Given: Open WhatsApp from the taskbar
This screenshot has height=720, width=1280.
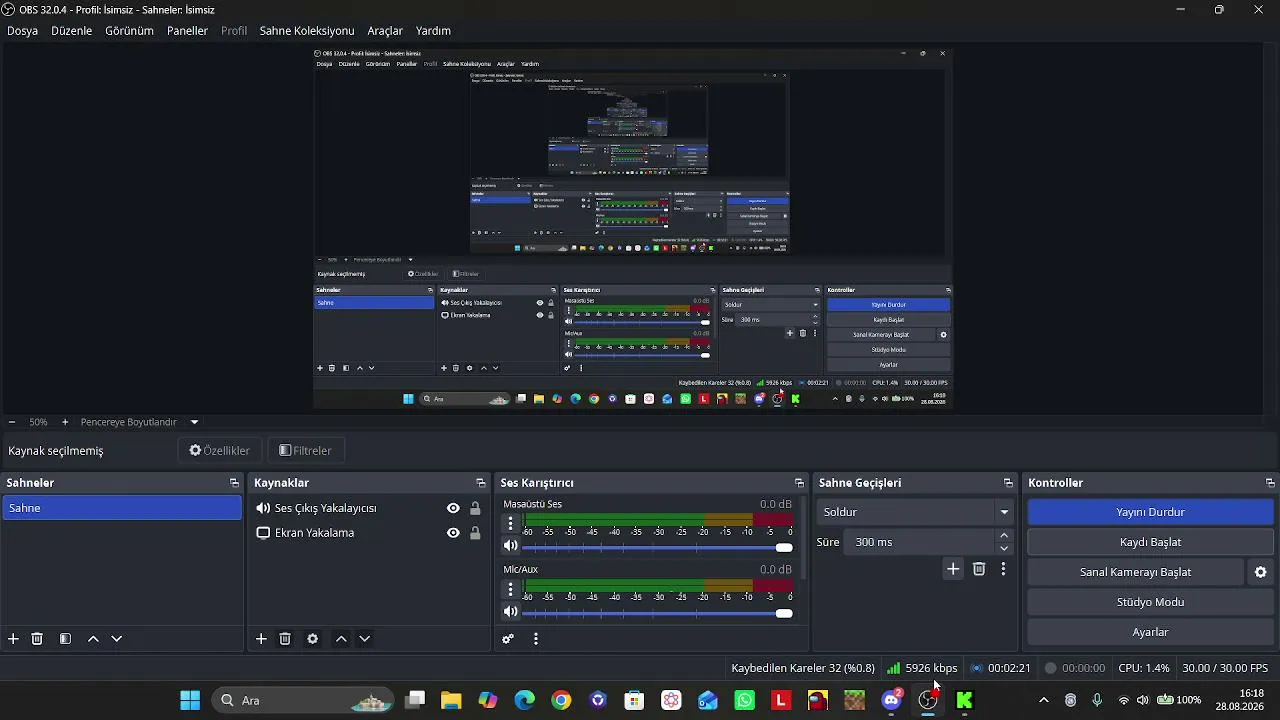Looking at the screenshot, I should (x=745, y=700).
